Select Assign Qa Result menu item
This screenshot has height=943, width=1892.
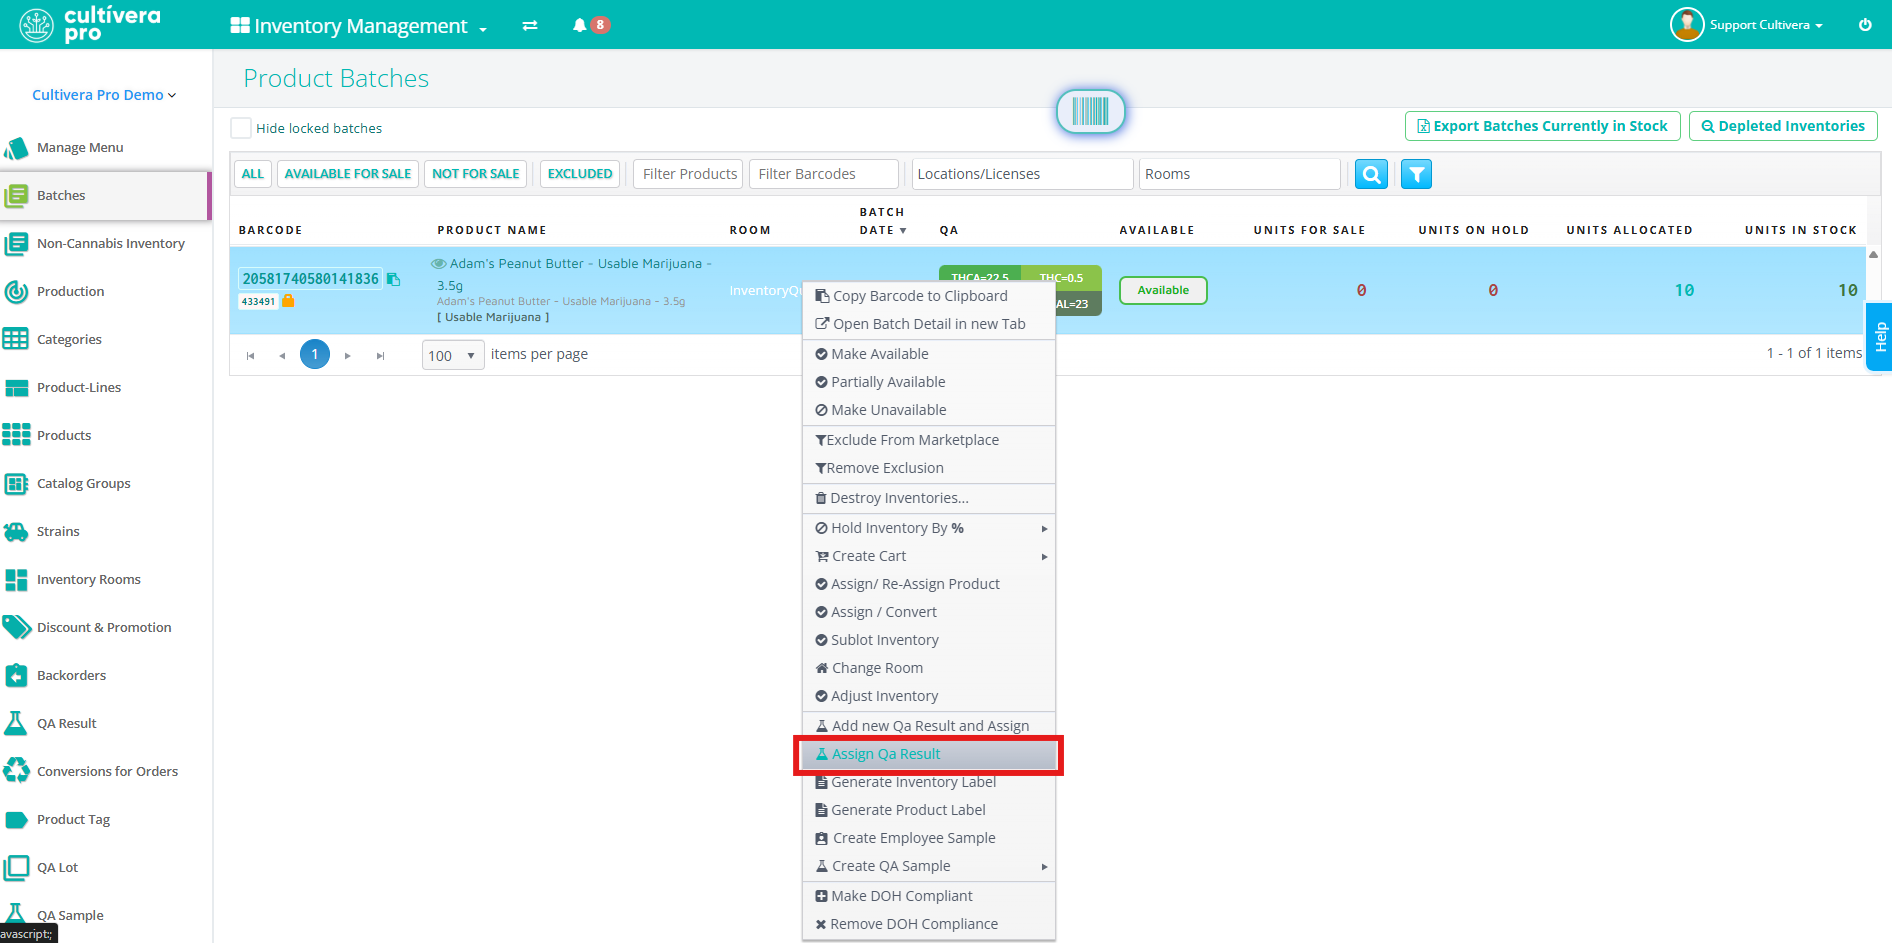pos(929,754)
